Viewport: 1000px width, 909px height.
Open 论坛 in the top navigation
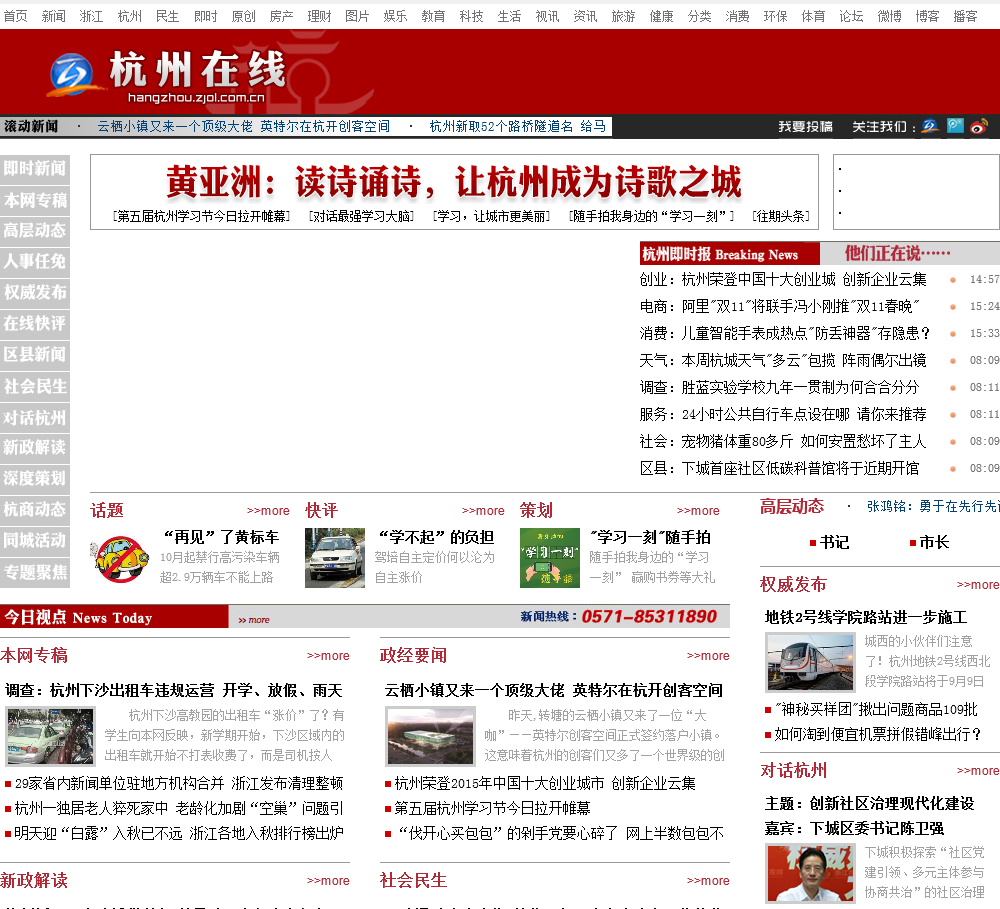[851, 16]
